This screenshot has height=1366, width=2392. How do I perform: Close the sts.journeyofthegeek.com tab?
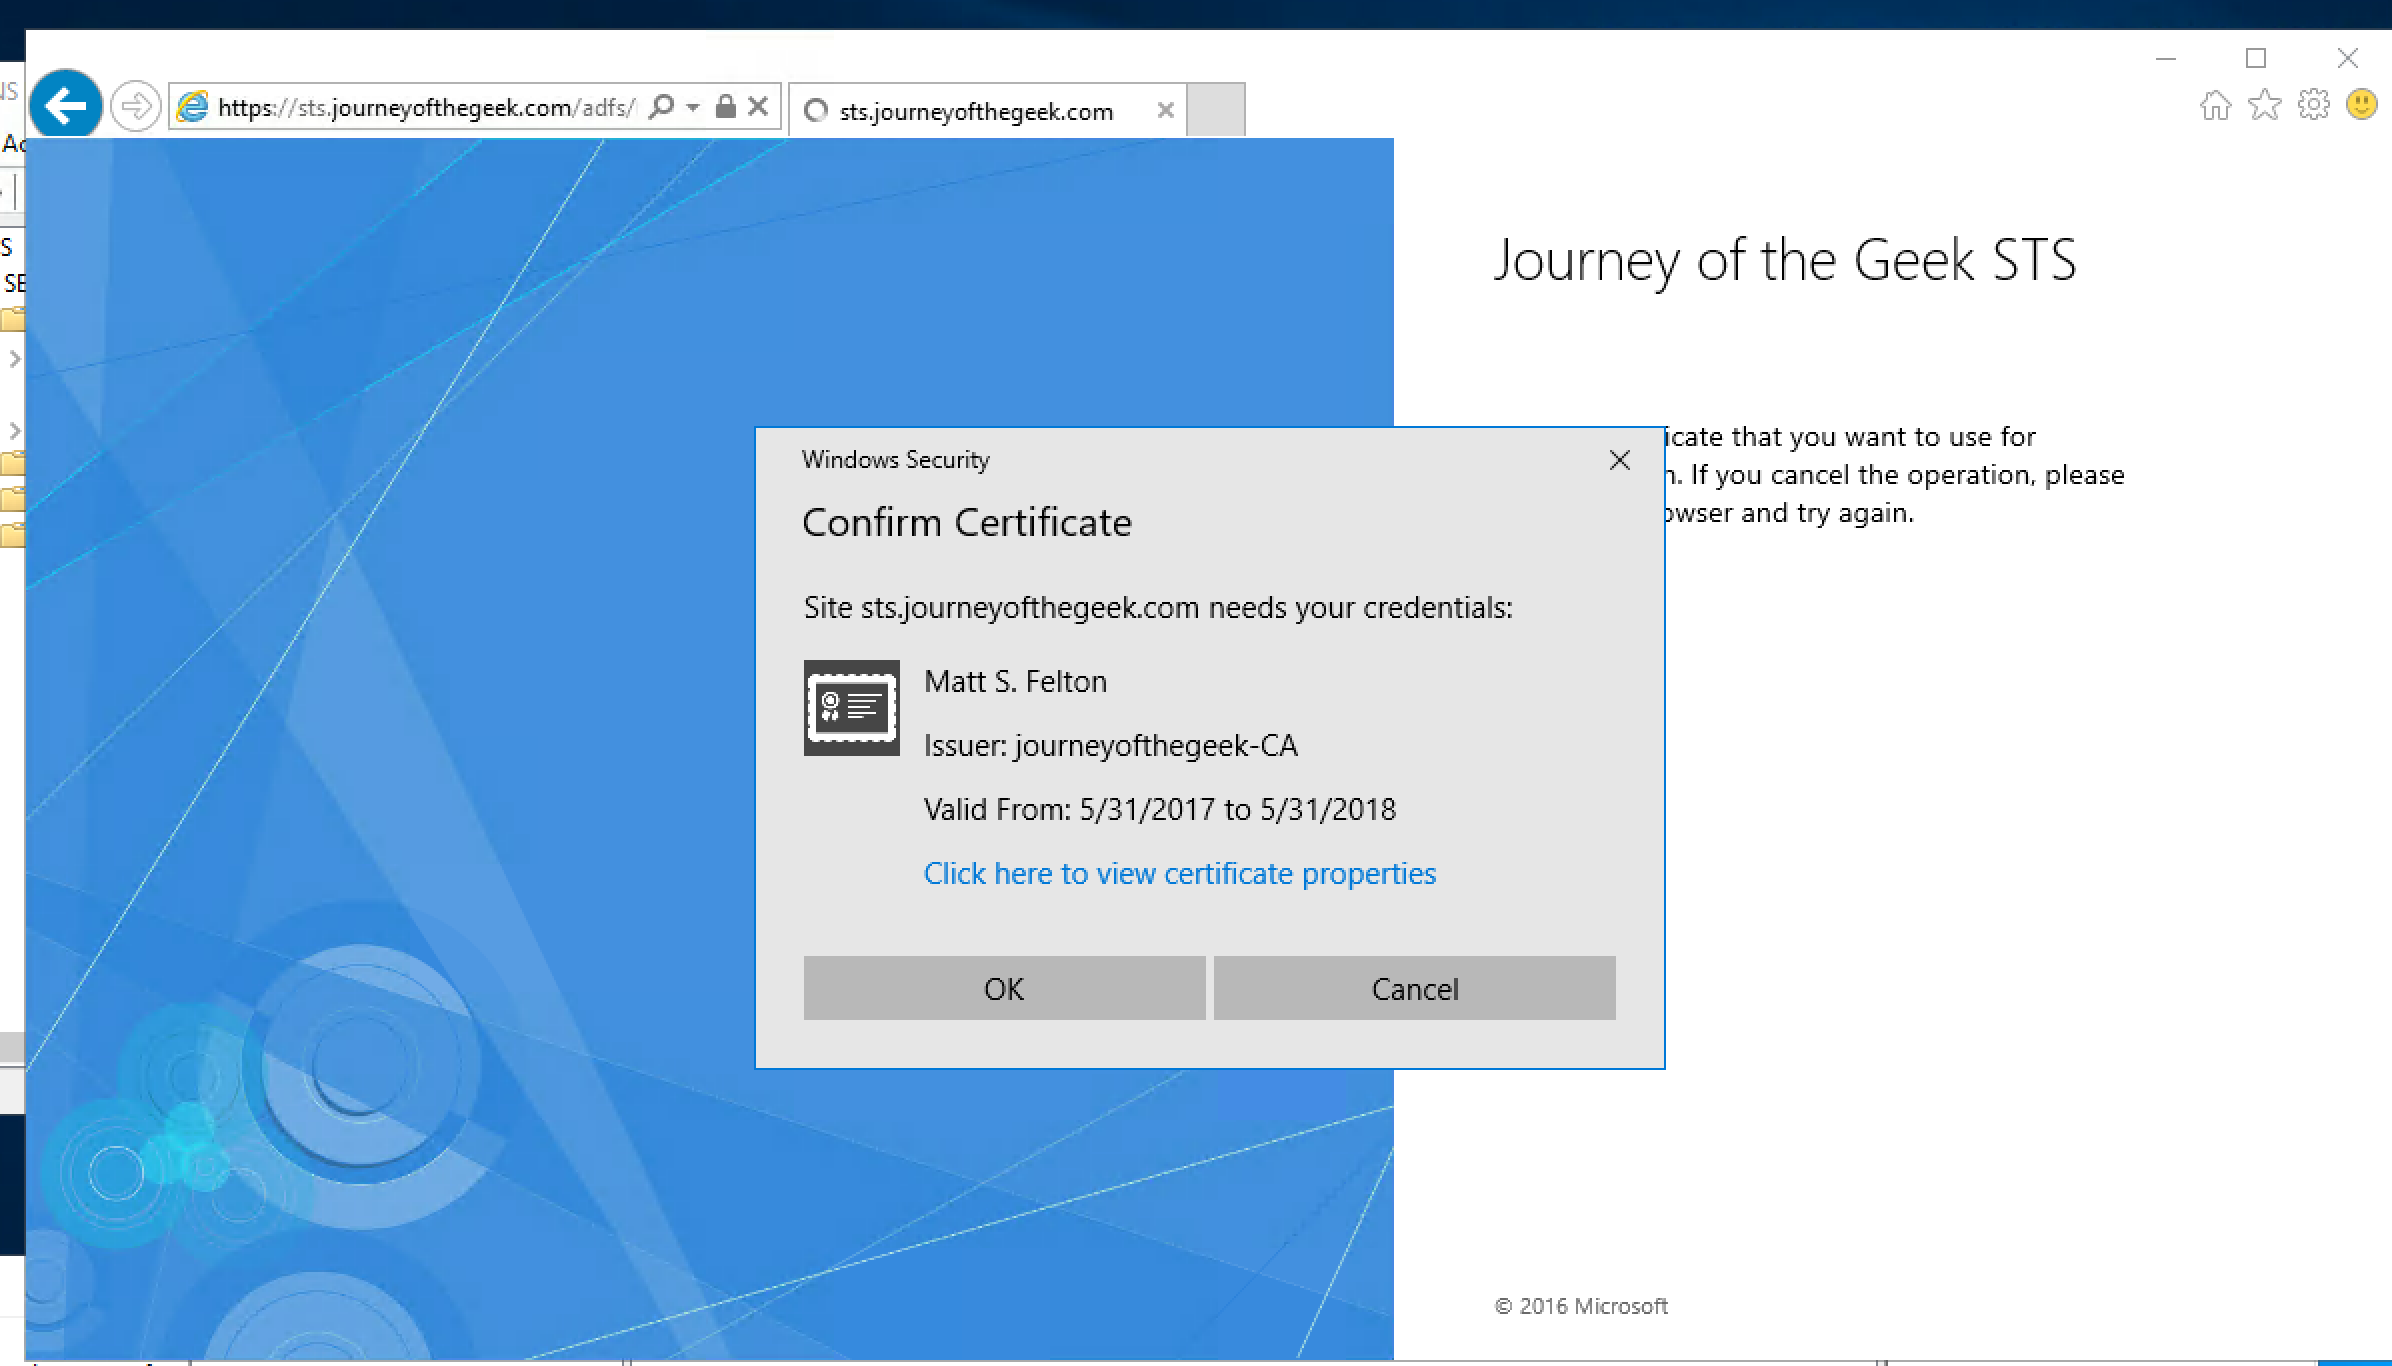[x=1165, y=110]
